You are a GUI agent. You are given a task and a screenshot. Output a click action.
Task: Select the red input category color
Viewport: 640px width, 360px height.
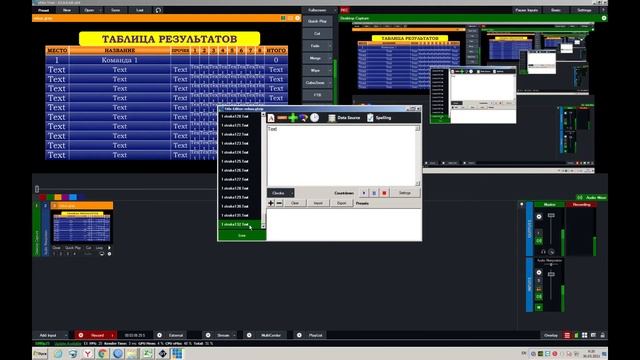pyautogui.click(x=42, y=197)
